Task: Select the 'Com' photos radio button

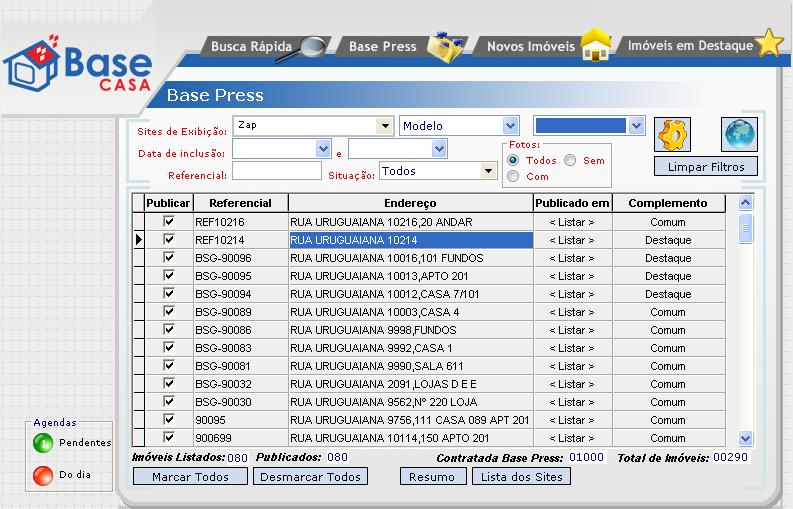Action: point(514,176)
